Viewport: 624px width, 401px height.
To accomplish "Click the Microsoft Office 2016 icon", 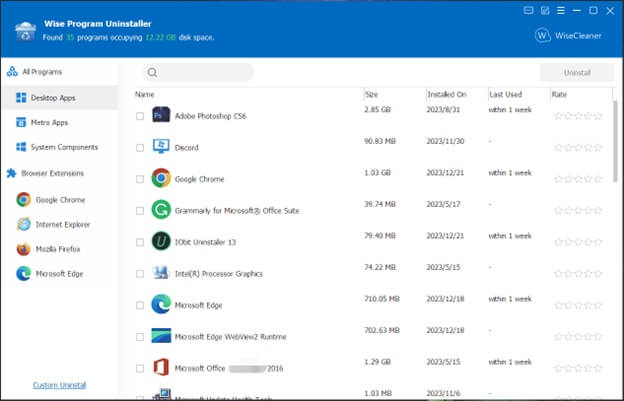I will click(x=161, y=367).
